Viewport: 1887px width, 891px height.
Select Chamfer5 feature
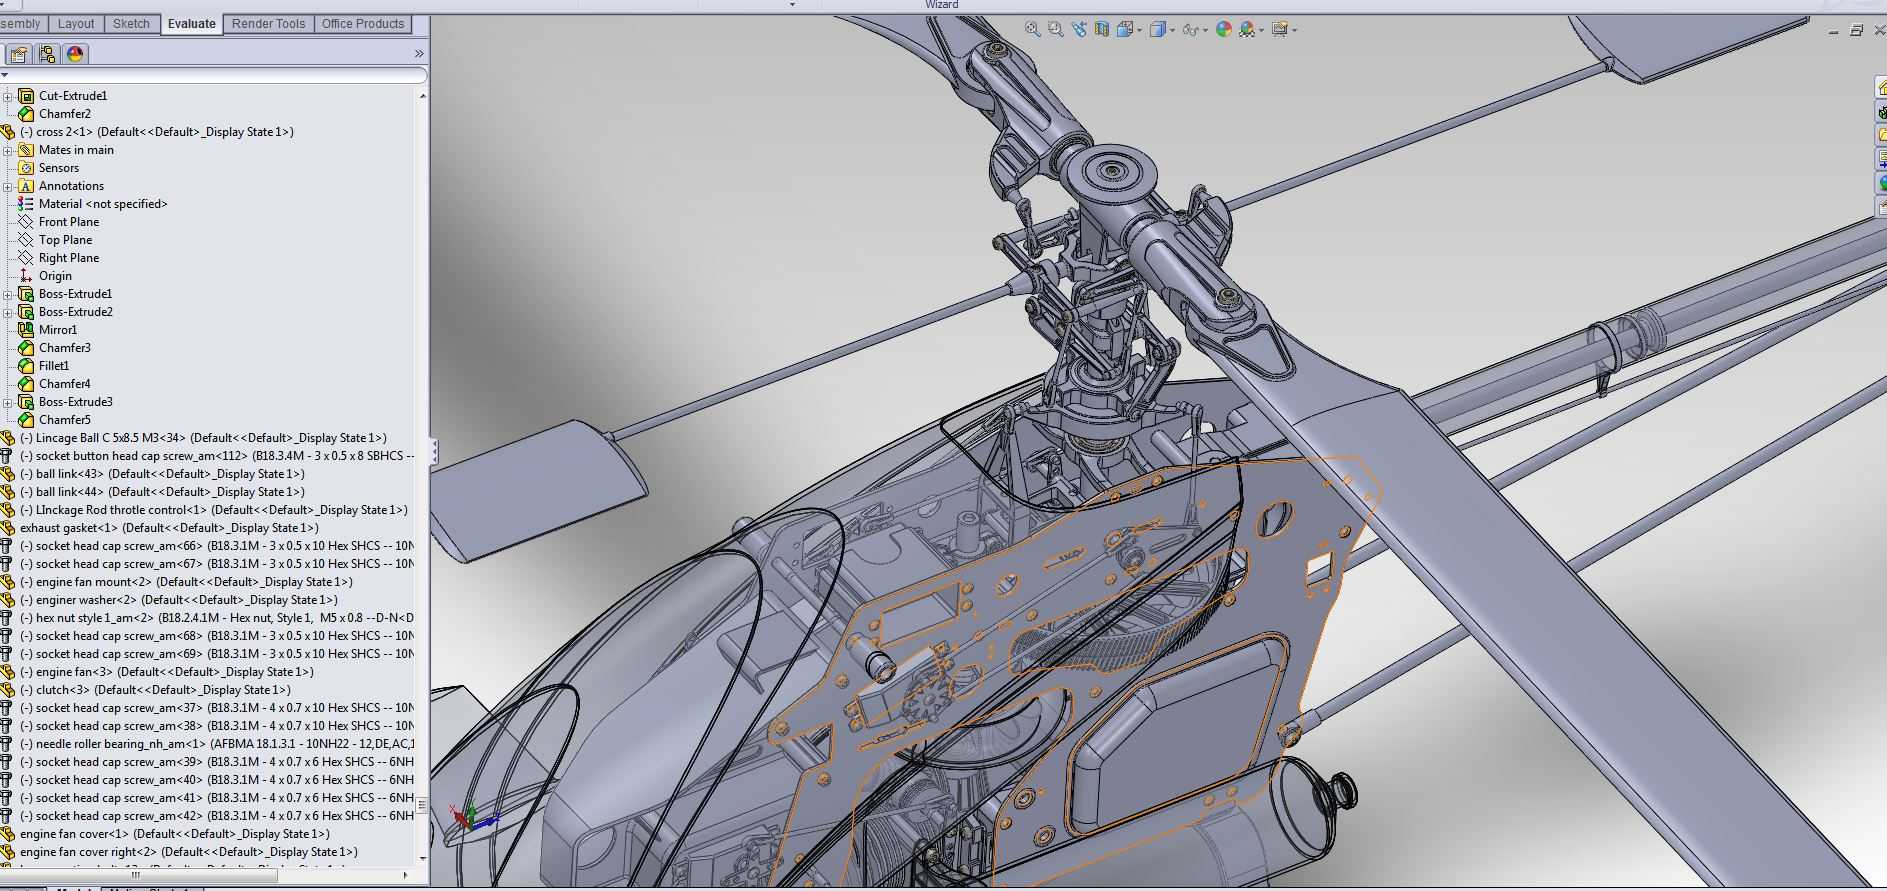(65, 420)
